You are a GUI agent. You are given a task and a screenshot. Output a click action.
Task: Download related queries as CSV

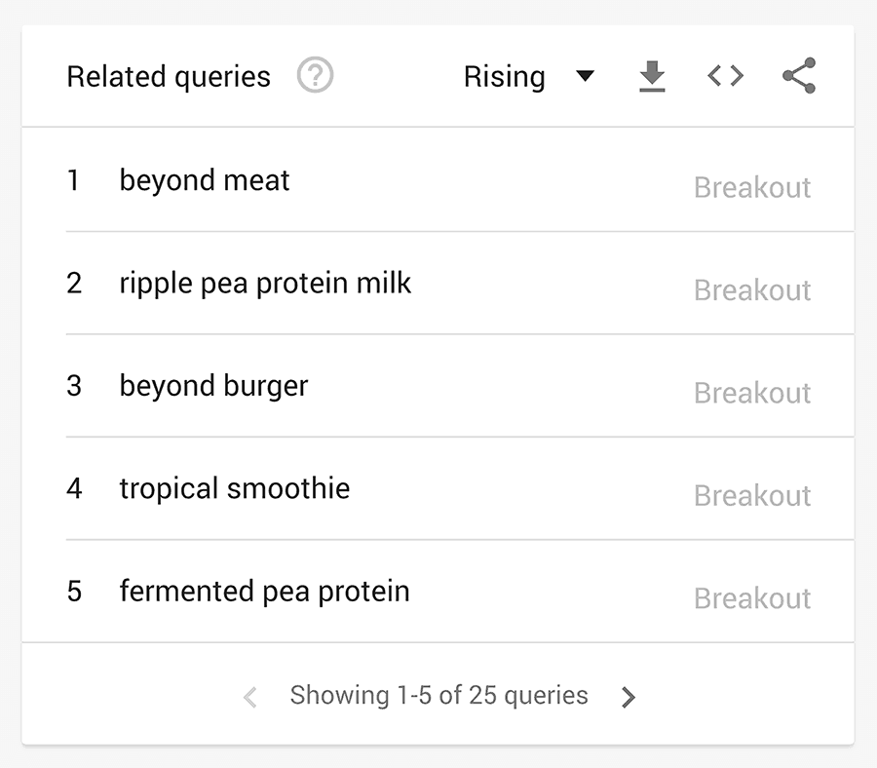[652, 76]
